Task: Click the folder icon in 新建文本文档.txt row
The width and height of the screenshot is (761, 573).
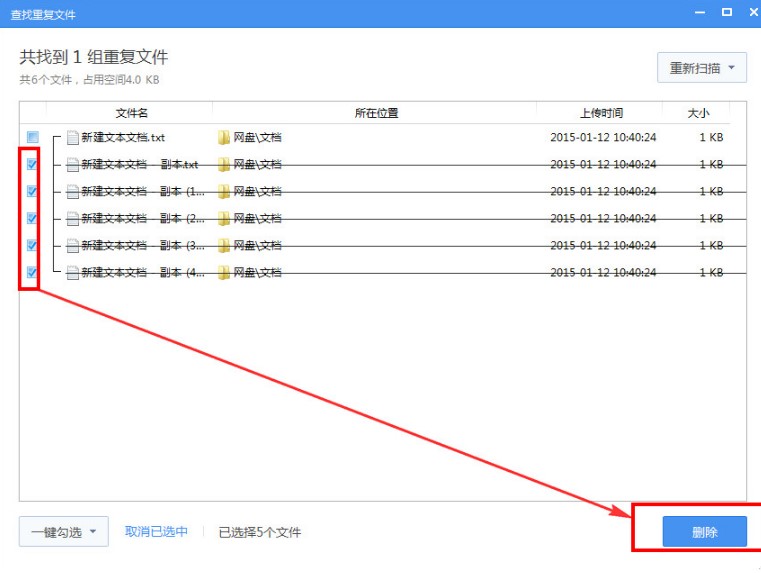Action: (224, 138)
